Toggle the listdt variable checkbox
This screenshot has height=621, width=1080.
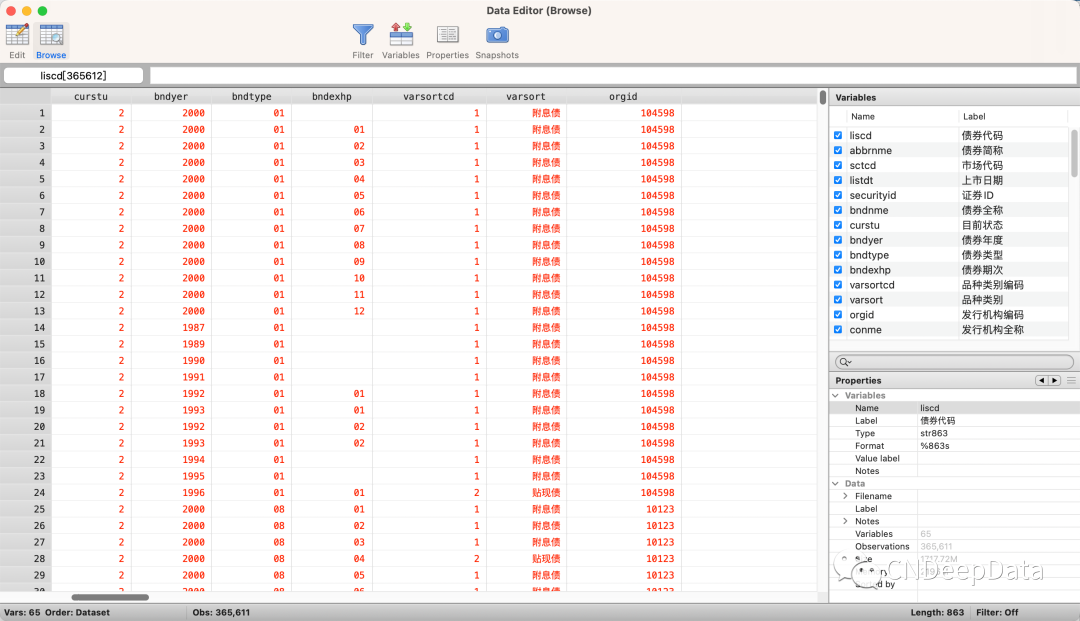(x=838, y=180)
